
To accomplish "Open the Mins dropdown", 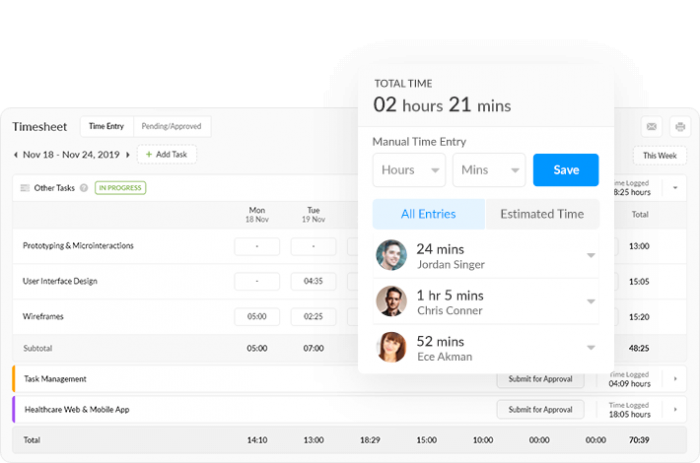I will pos(489,170).
